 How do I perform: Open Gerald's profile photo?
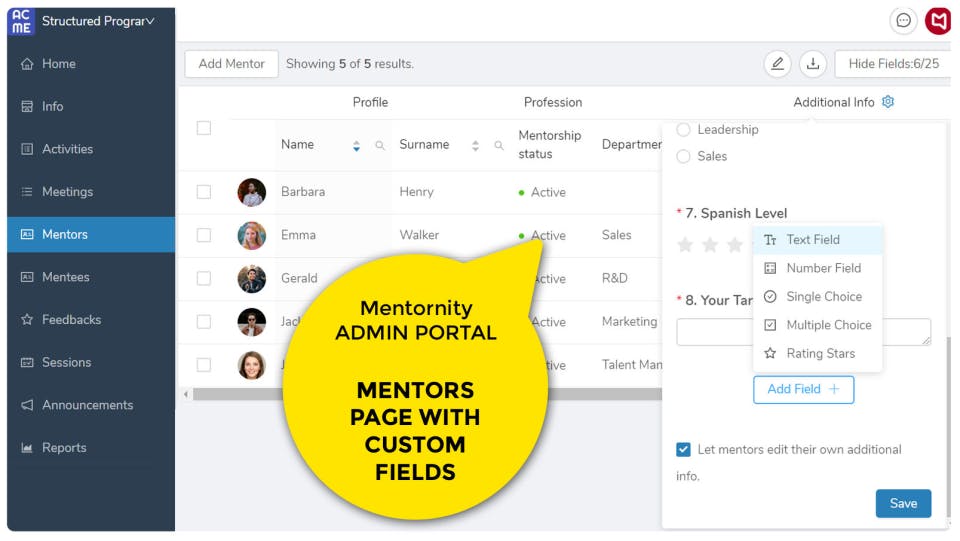click(252, 278)
